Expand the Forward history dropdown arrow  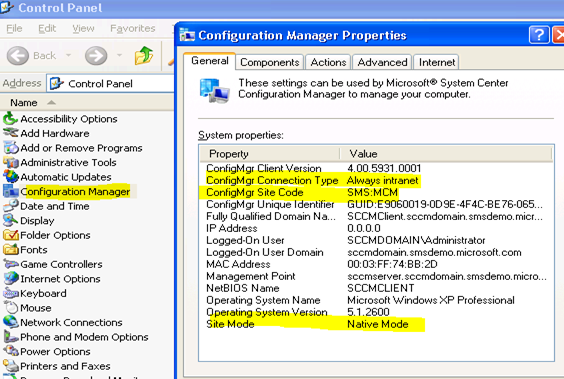click(119, 55)
